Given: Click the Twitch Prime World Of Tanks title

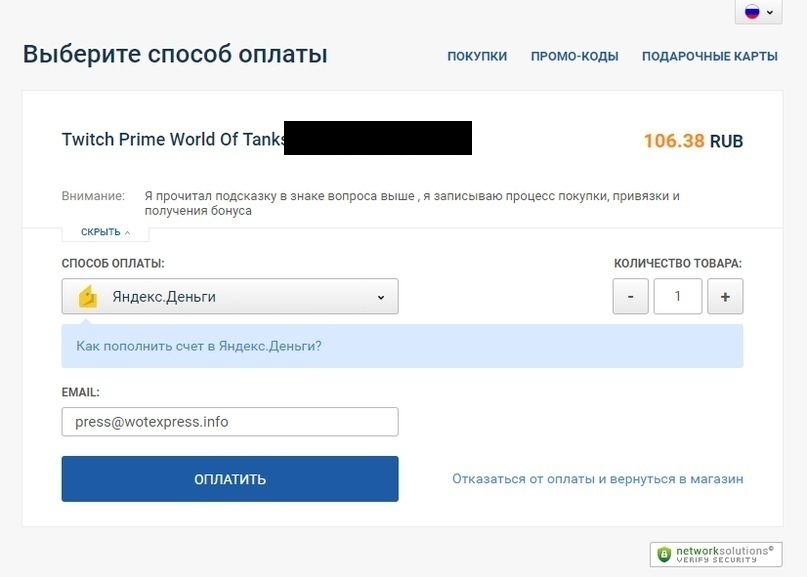Looking at the screenshot, I should (172, 140).
